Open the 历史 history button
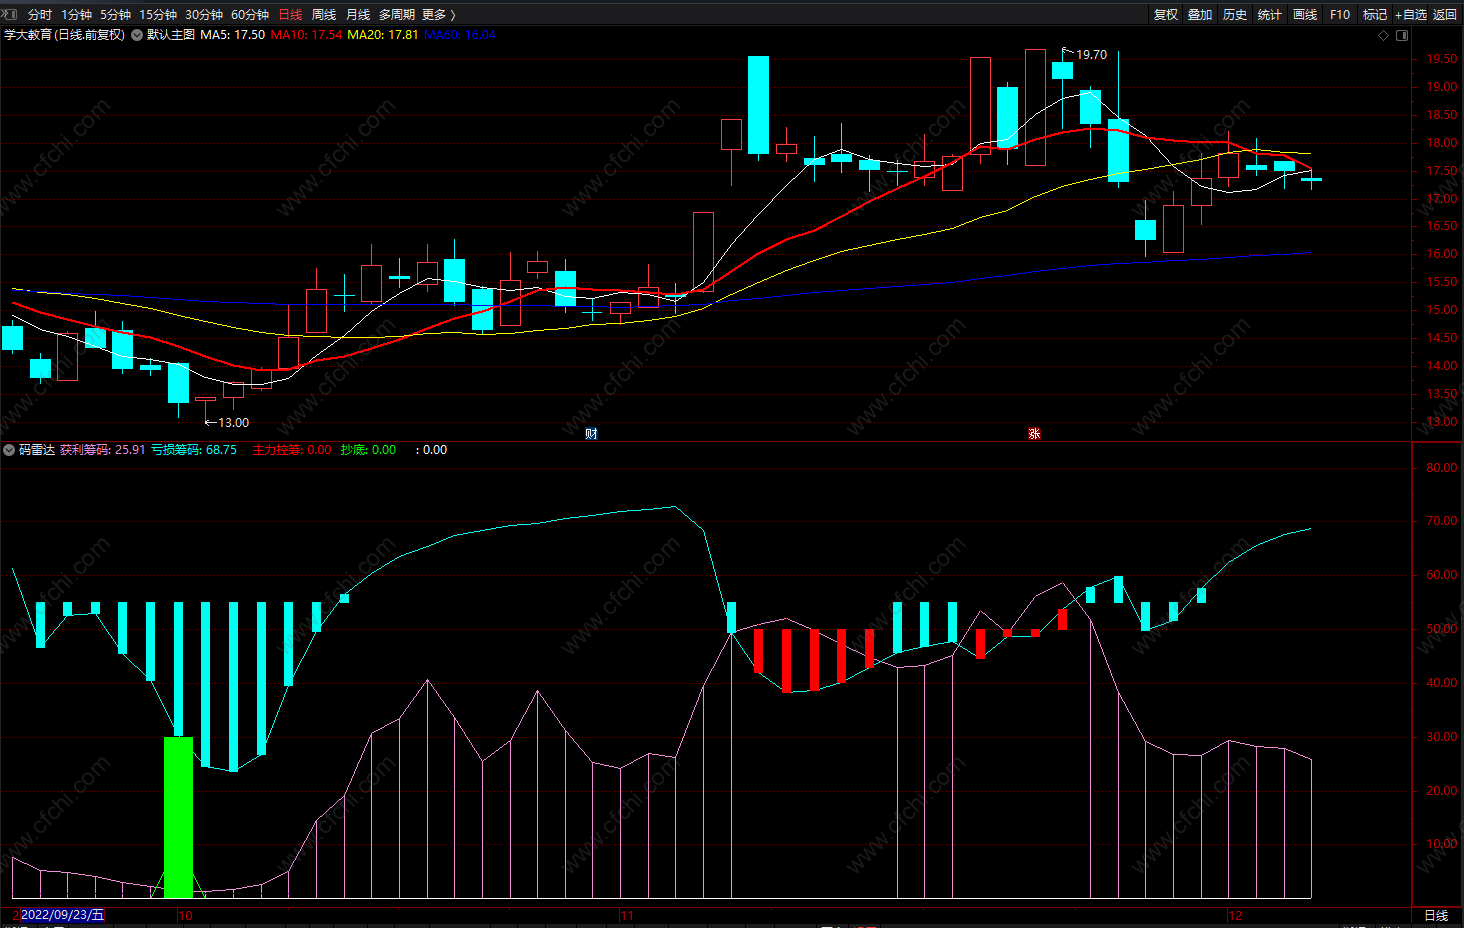The image size is (1464, 928). [1235, 14]
